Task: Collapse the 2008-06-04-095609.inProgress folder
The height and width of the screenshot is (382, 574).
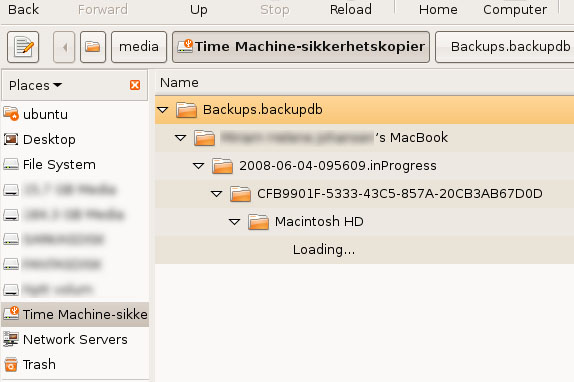Action: click(x=198, y=166)
